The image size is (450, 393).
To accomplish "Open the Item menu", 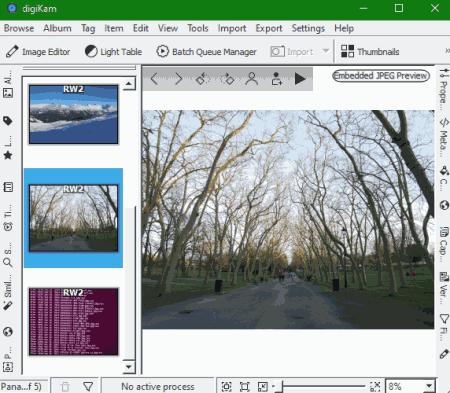I will click(x=114, y=28).
